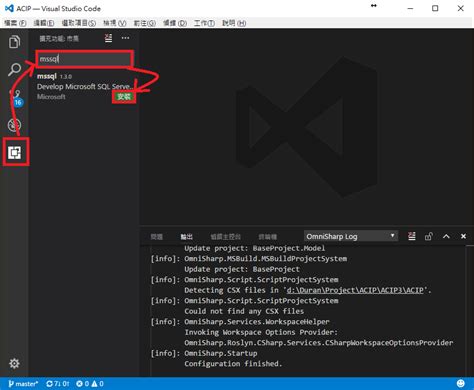Screen dimensions: 474x390
Task: Click 'OmniSharp.Startup' log entry
Action: (x=221, y=353)
